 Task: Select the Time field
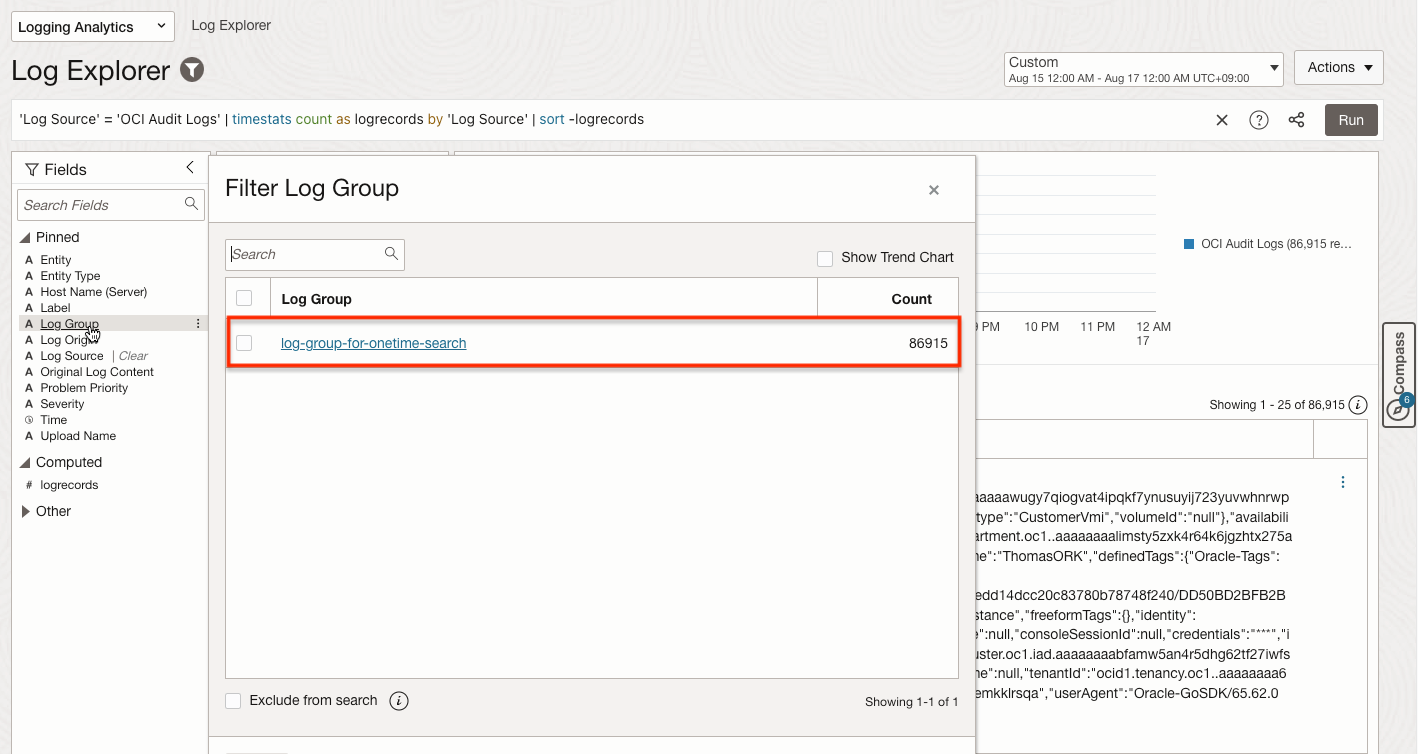point(54,420)
